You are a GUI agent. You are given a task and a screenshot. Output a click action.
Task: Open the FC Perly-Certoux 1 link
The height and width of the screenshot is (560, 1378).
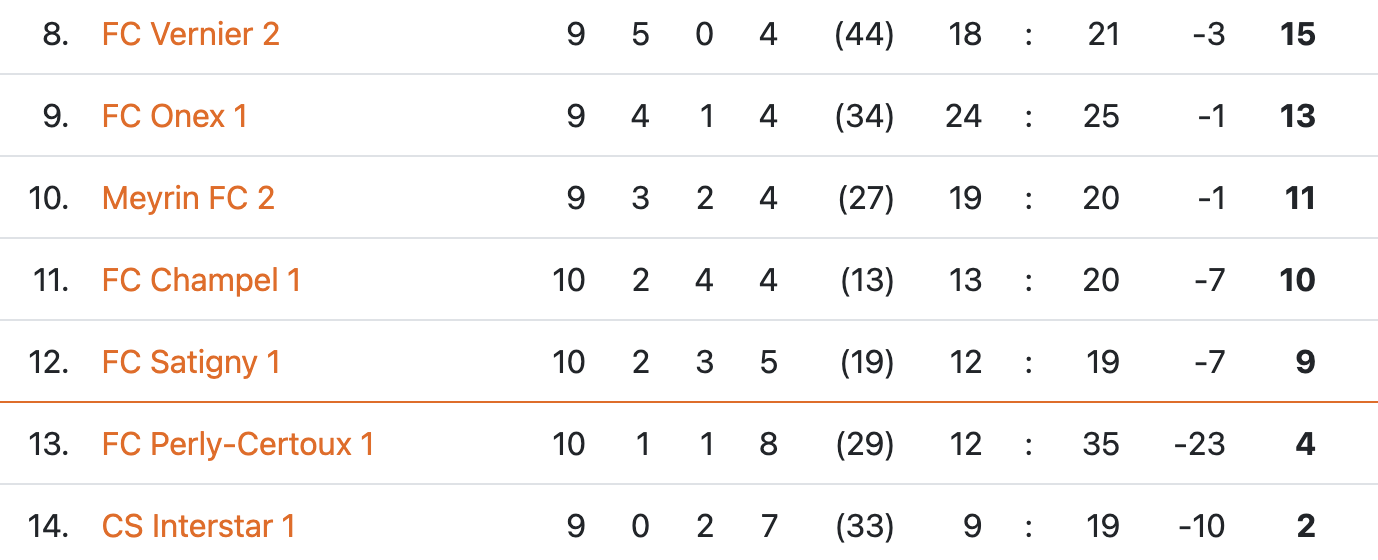tap(238, 445)
